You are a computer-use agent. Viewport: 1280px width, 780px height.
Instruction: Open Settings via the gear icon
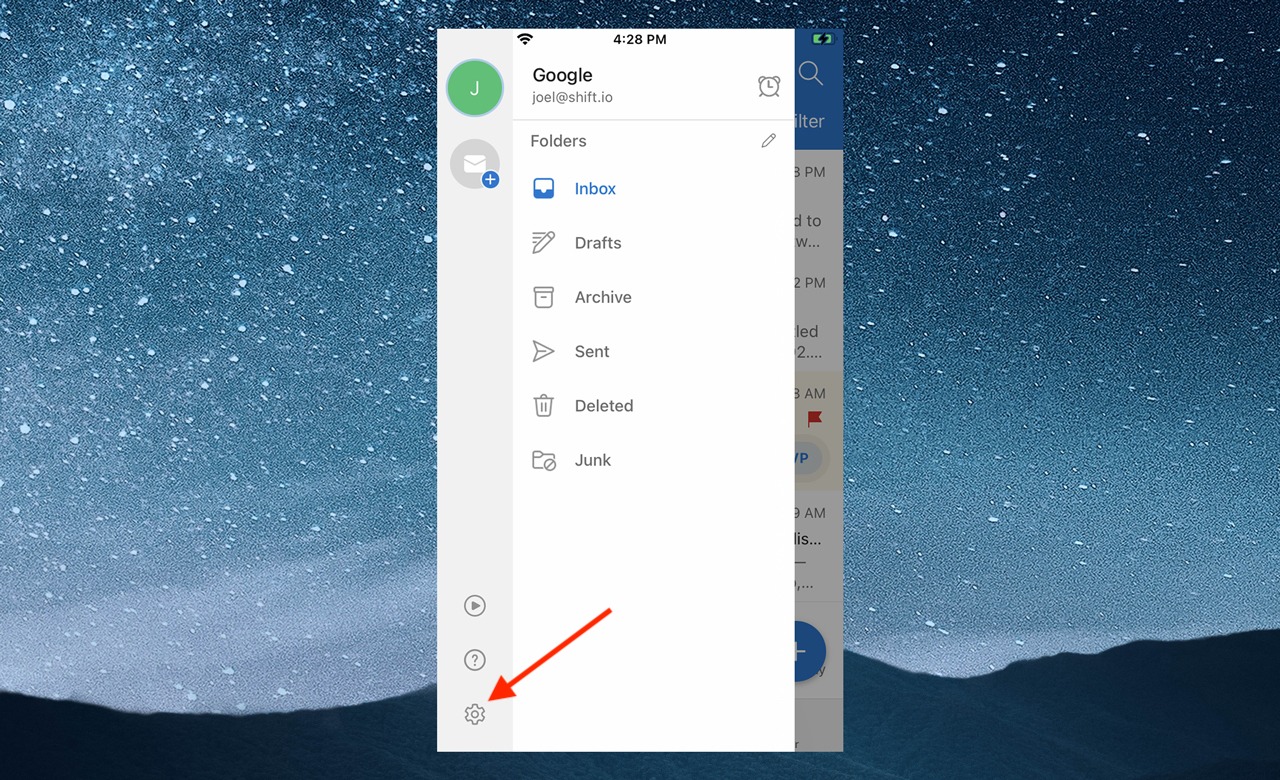click(475, 714)
